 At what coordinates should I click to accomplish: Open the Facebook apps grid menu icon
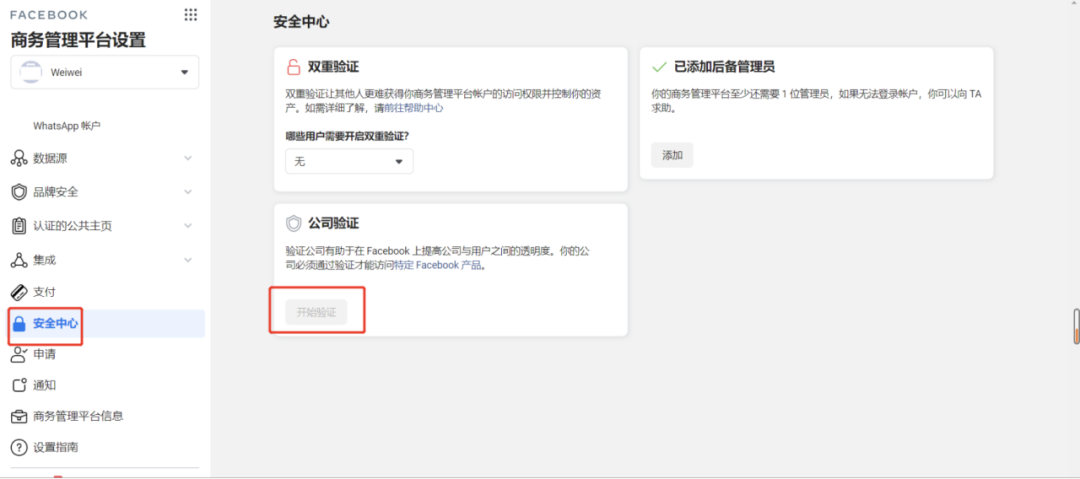click(x=191, y=14)
